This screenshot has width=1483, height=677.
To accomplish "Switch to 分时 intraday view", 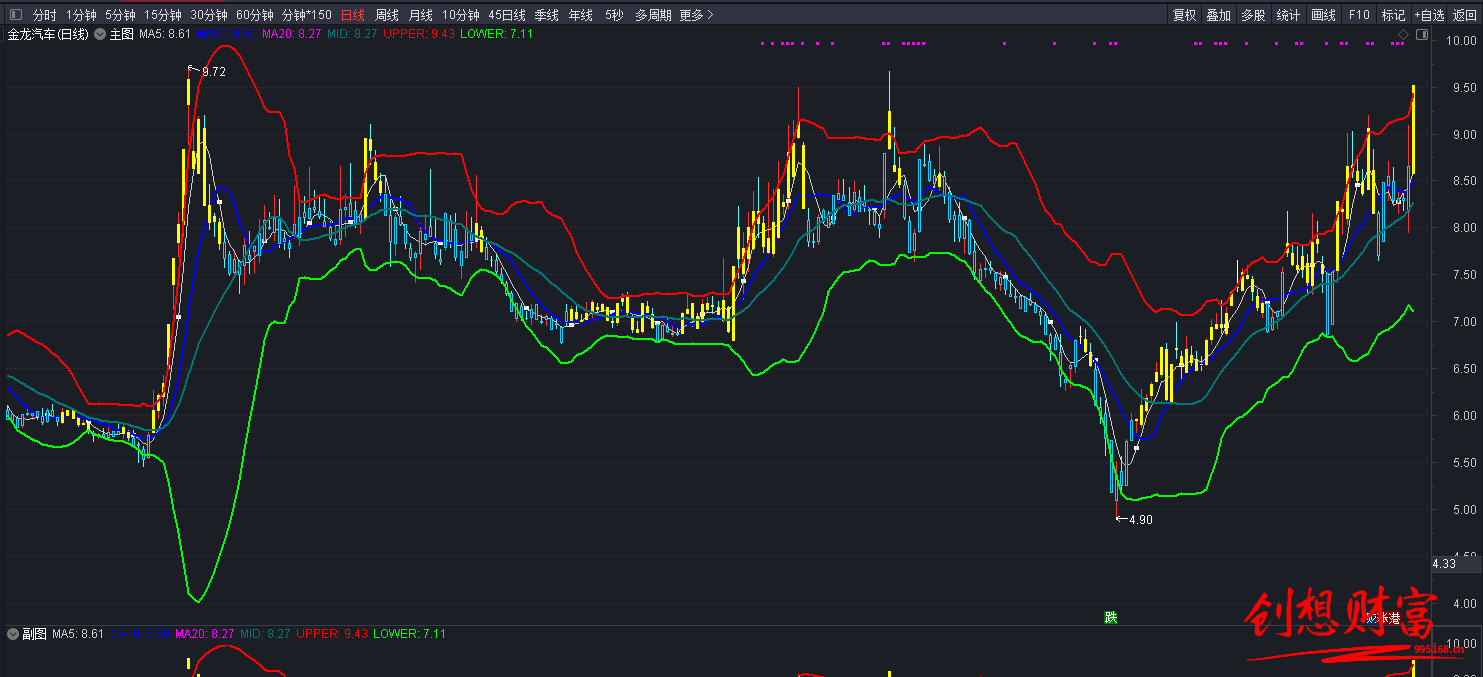I will [x=44, y=15].
